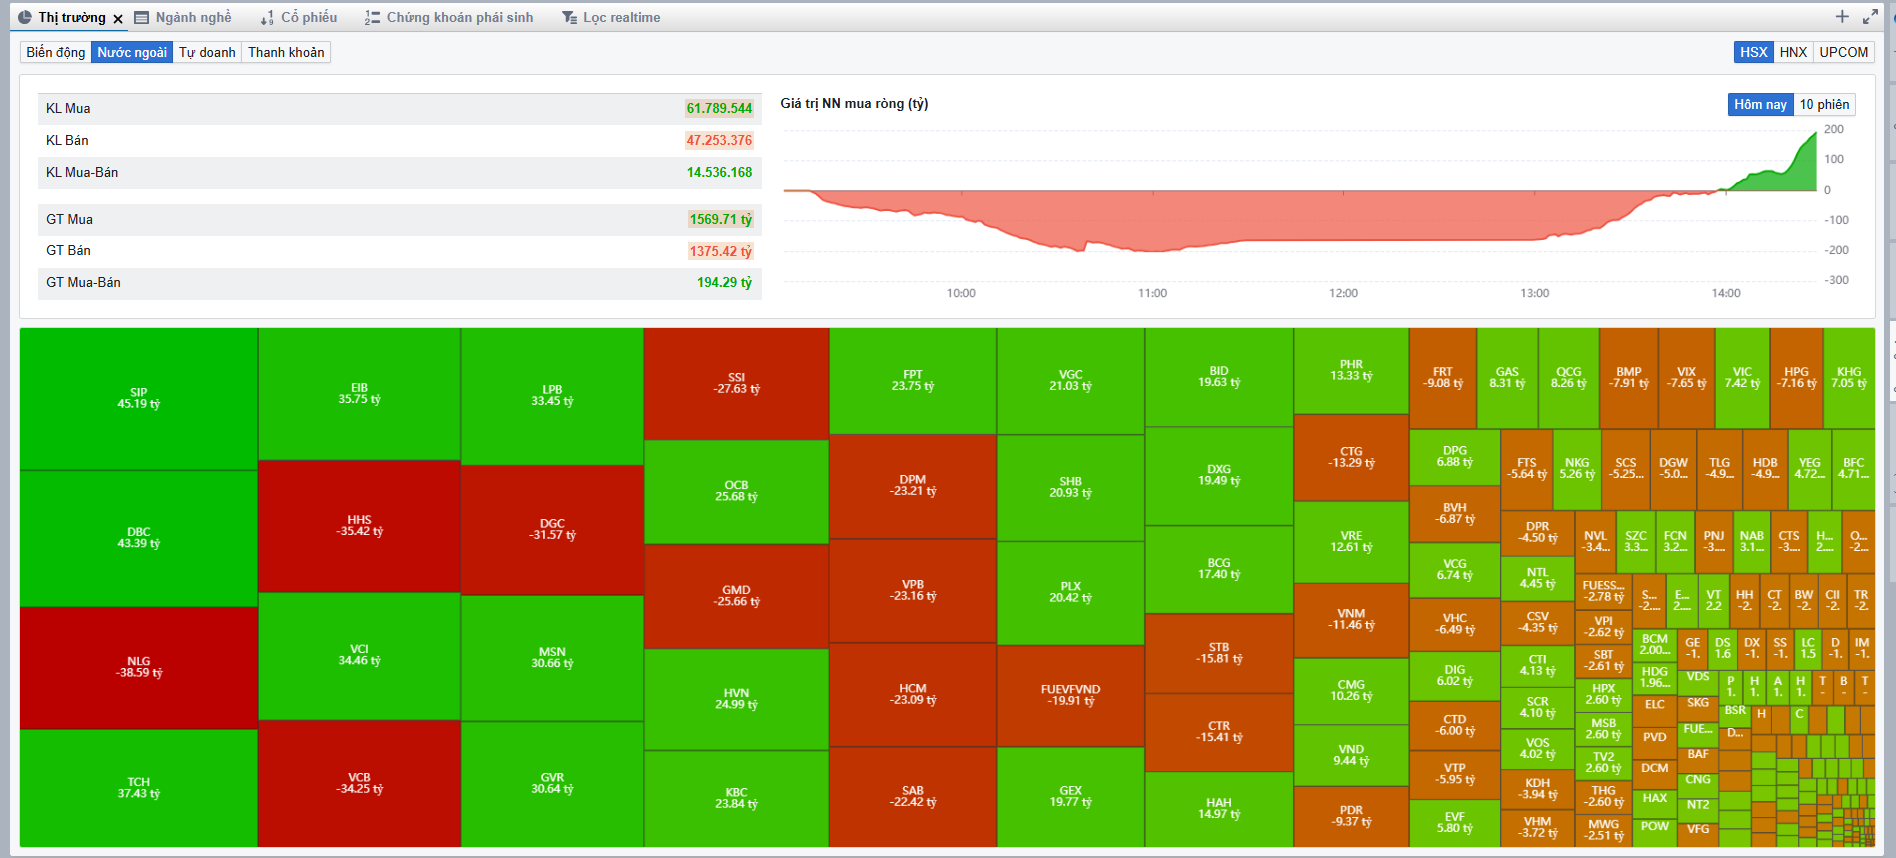Switch to the Ngành nghề tab

click(x=183, y=17)
